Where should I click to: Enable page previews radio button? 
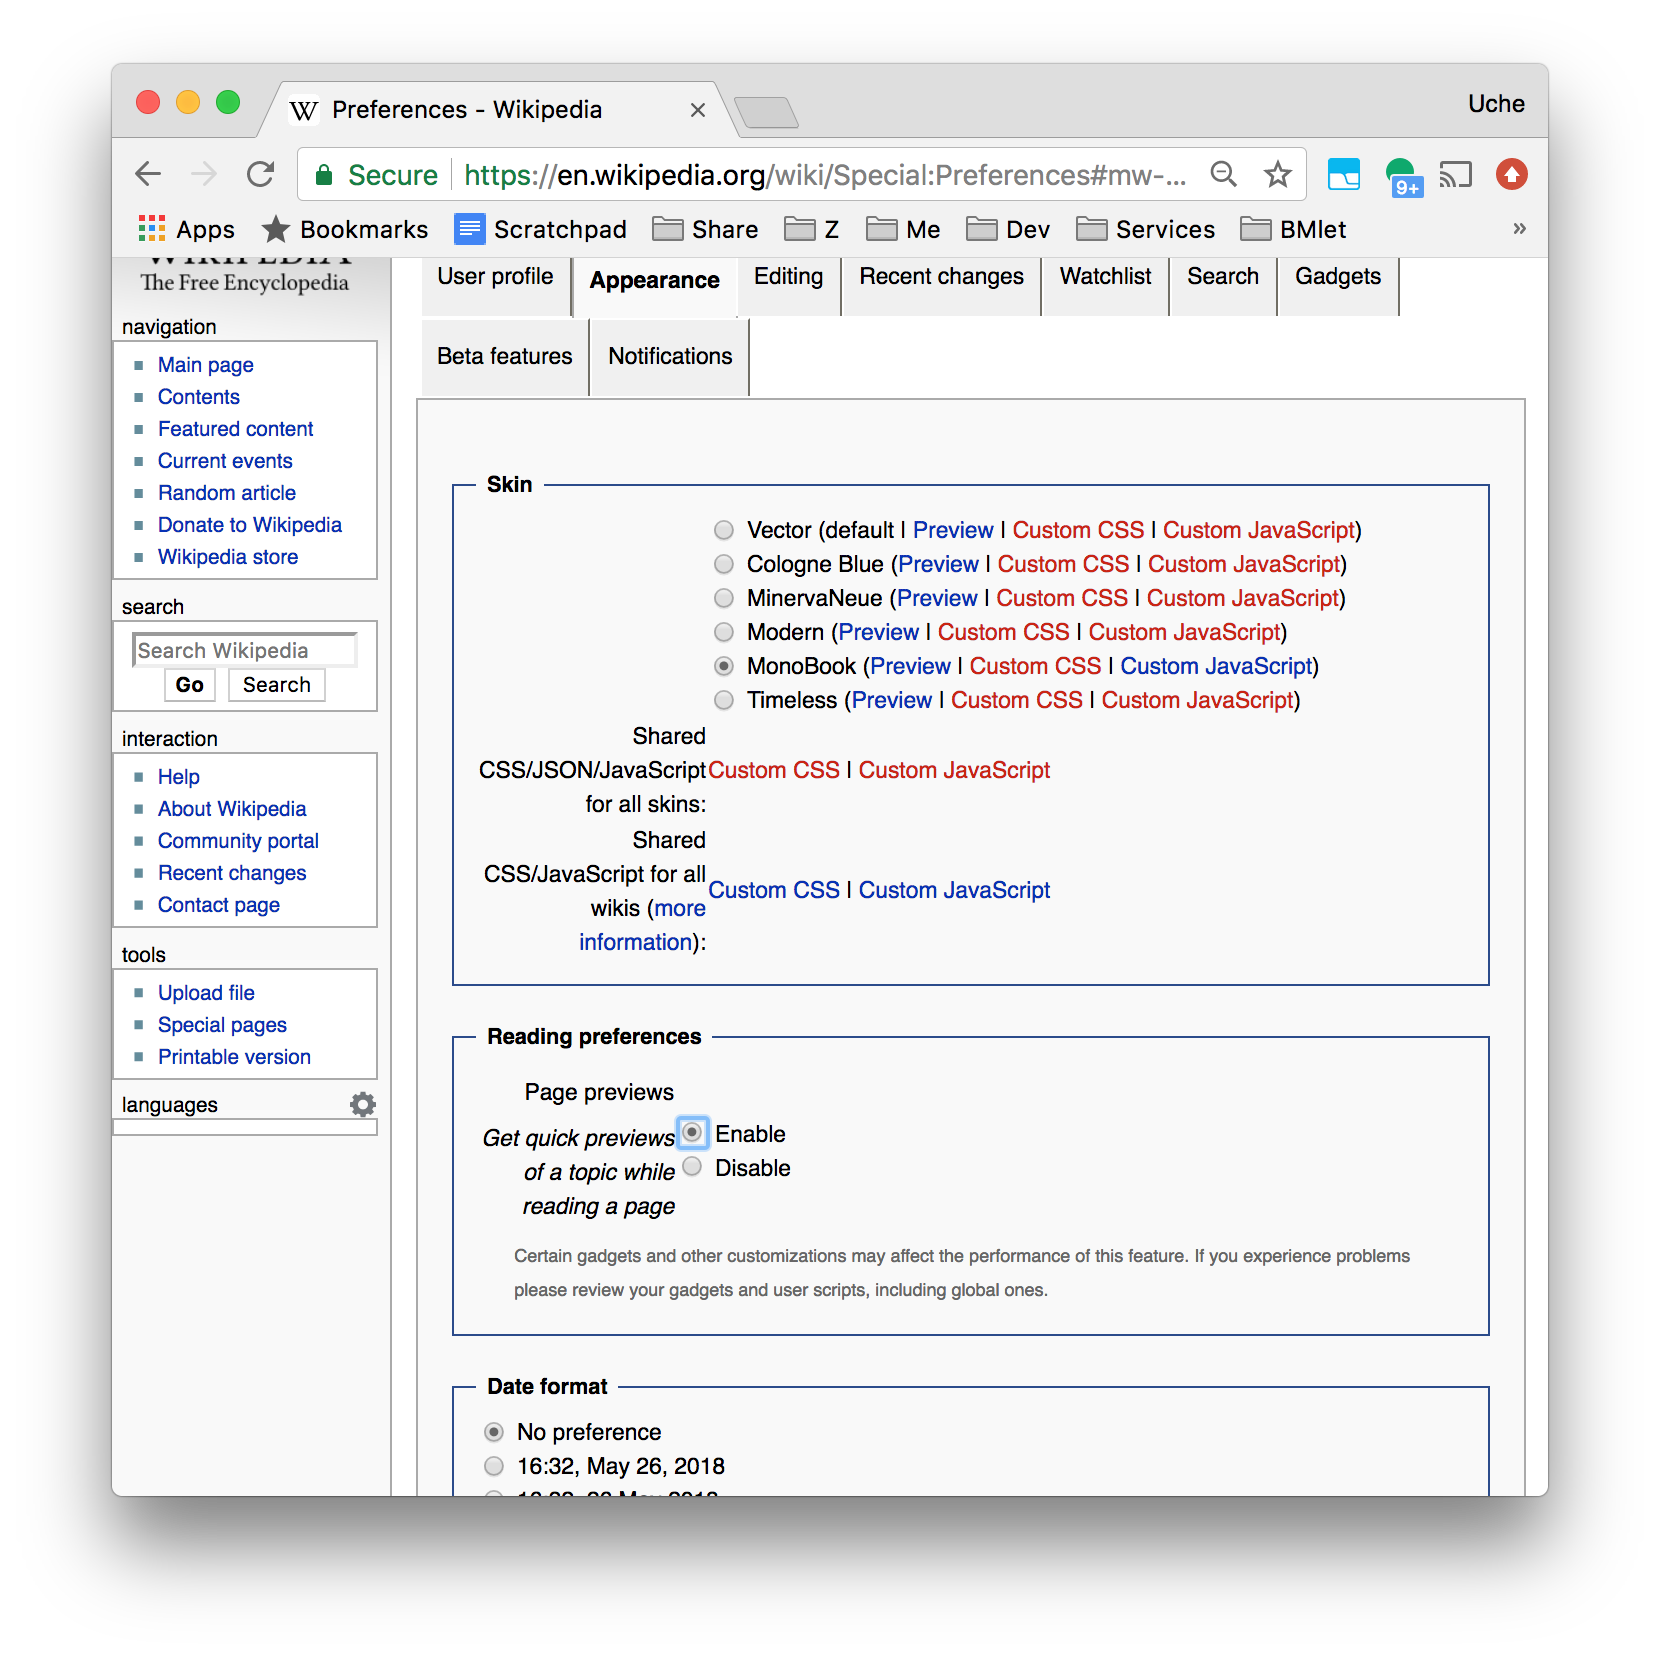[692, 1132]
